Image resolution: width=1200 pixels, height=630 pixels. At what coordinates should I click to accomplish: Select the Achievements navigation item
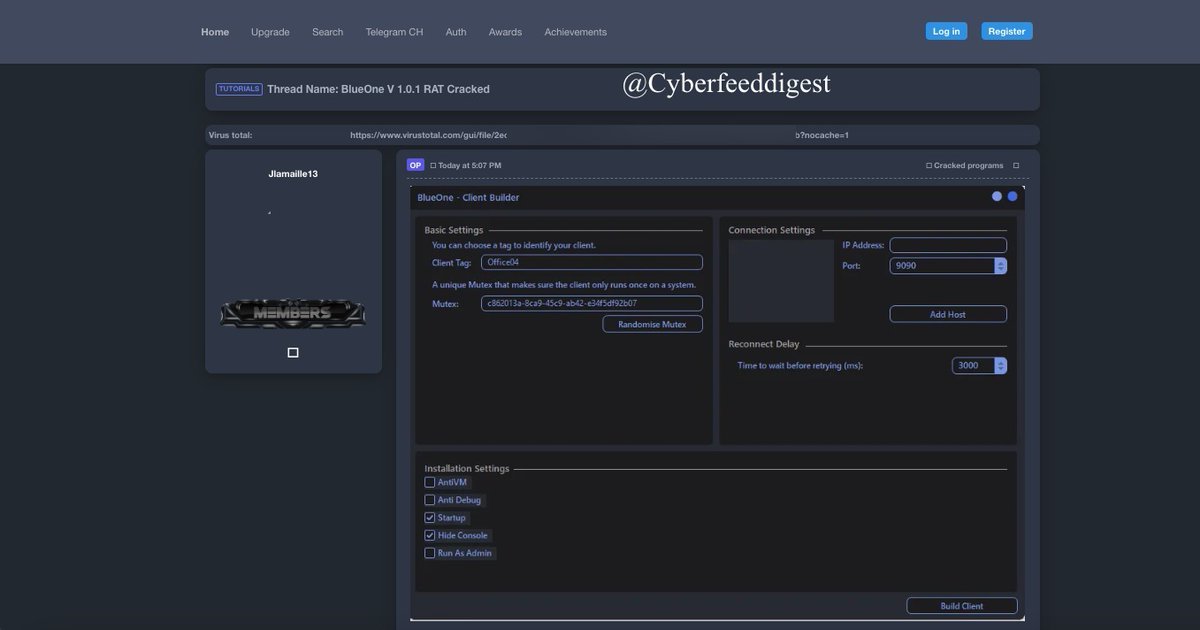tap(575, 29)
